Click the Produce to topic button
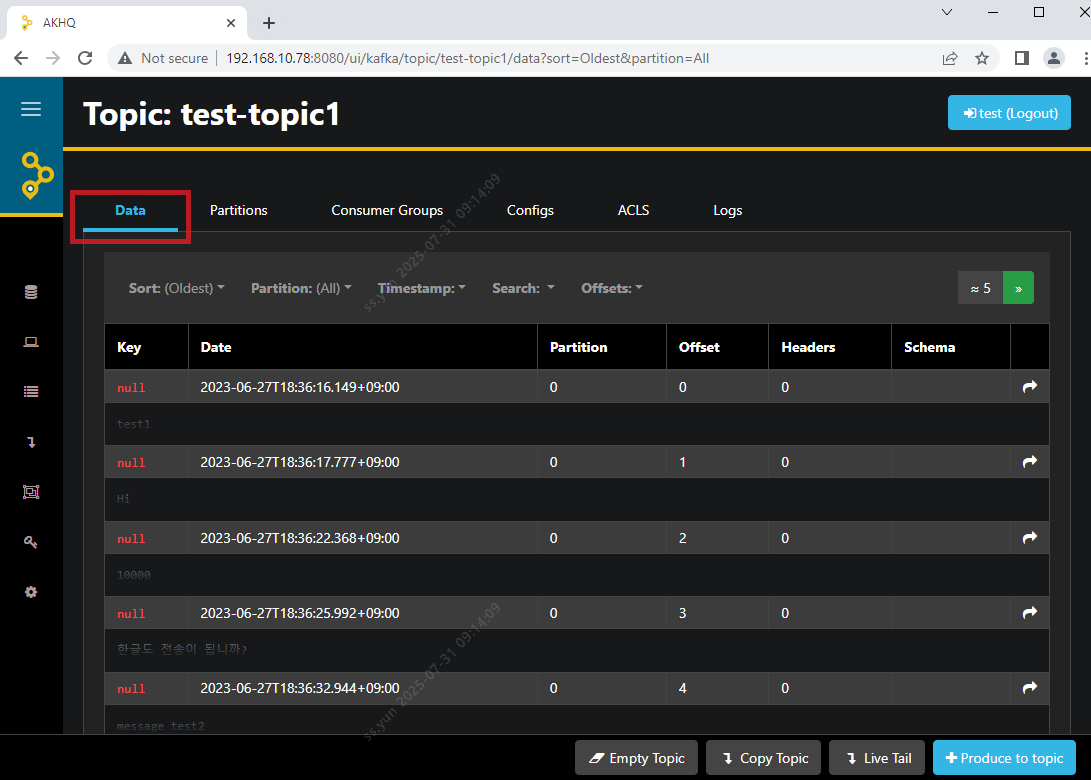This screenshot has height=780, width=1091. click(1004, 758)
